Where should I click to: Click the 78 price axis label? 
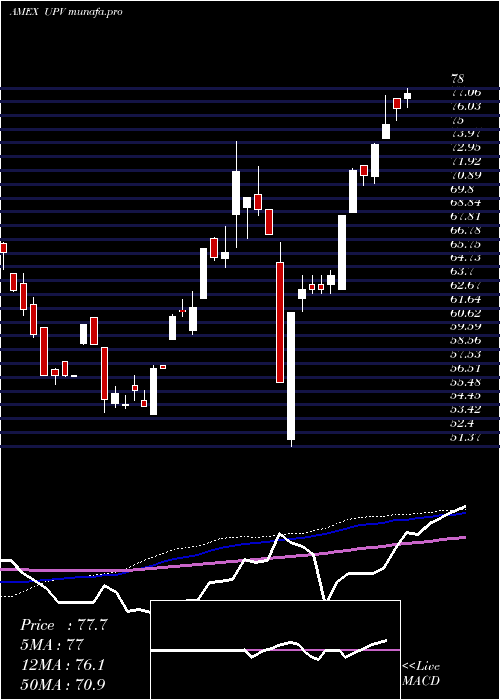pos(458,79)
